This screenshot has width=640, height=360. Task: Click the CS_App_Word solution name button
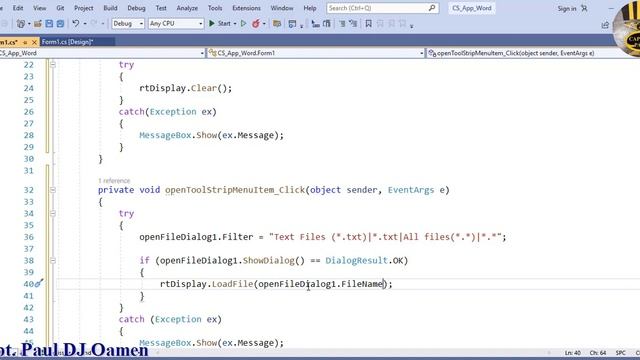click(472, 8)
